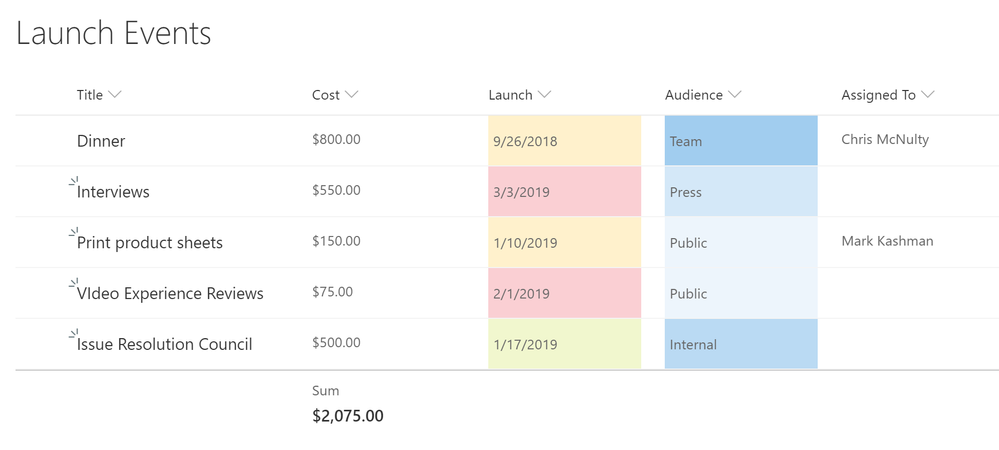Select the $800.00 cost cell
The width and height of the screenshot is (999, 450).
tap(336, 139)
